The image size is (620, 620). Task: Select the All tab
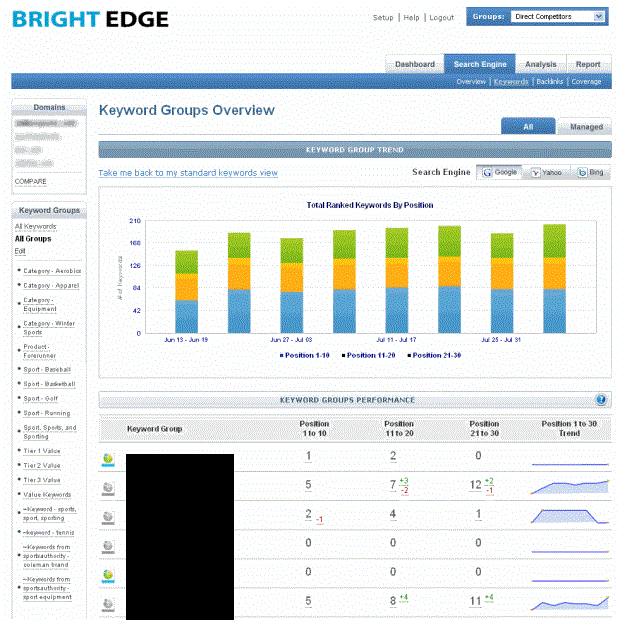[528, 127]
